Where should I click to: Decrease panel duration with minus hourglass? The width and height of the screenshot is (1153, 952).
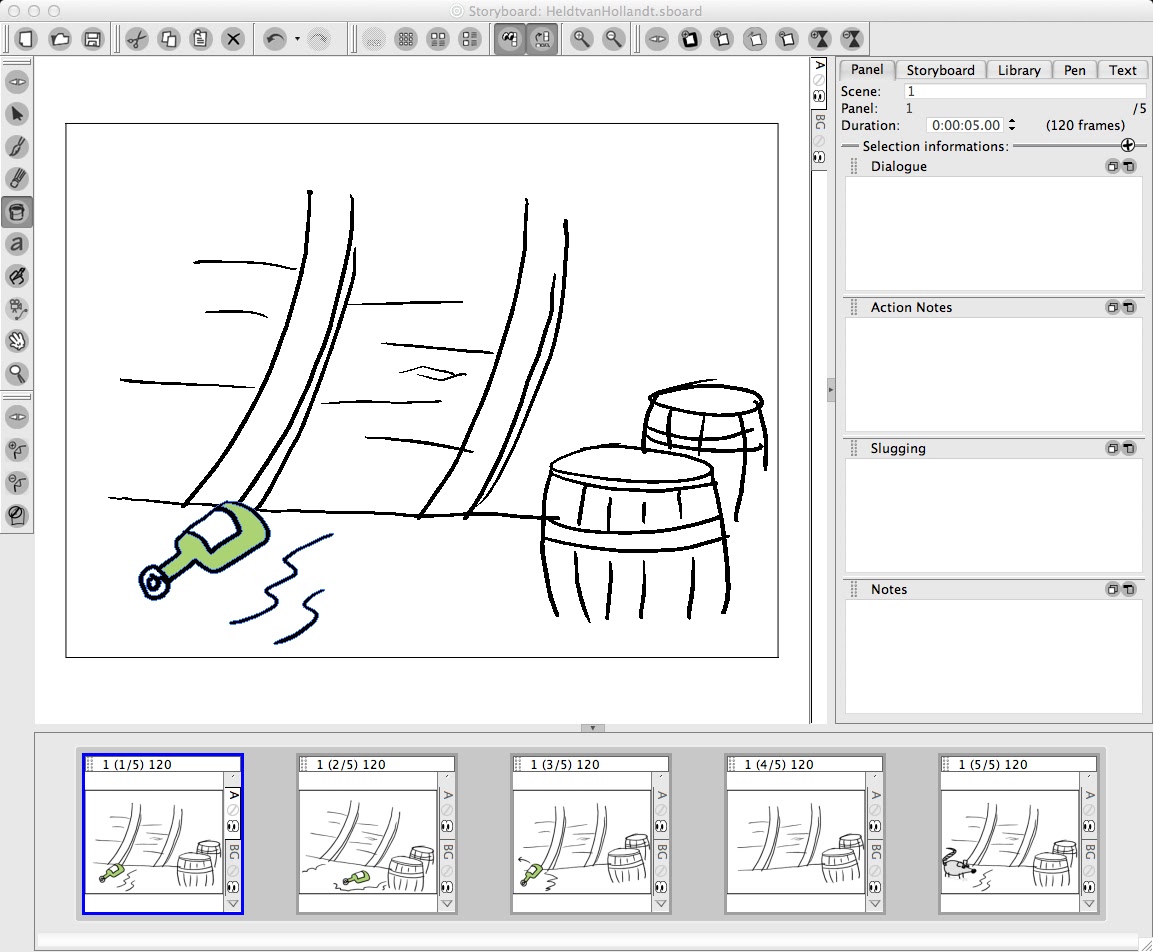[852, 39]
